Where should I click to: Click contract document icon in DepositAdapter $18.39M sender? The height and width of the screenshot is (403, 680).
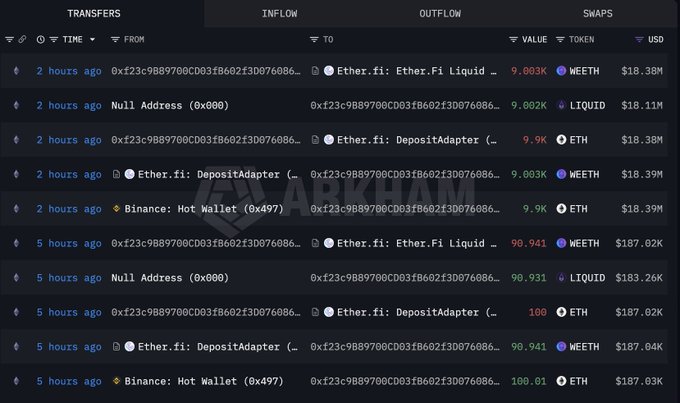pos(116,174)
